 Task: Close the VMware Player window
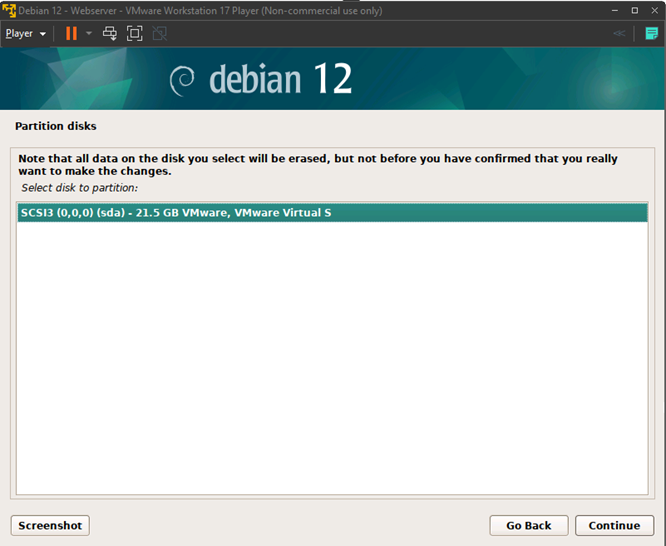point(654,9)
